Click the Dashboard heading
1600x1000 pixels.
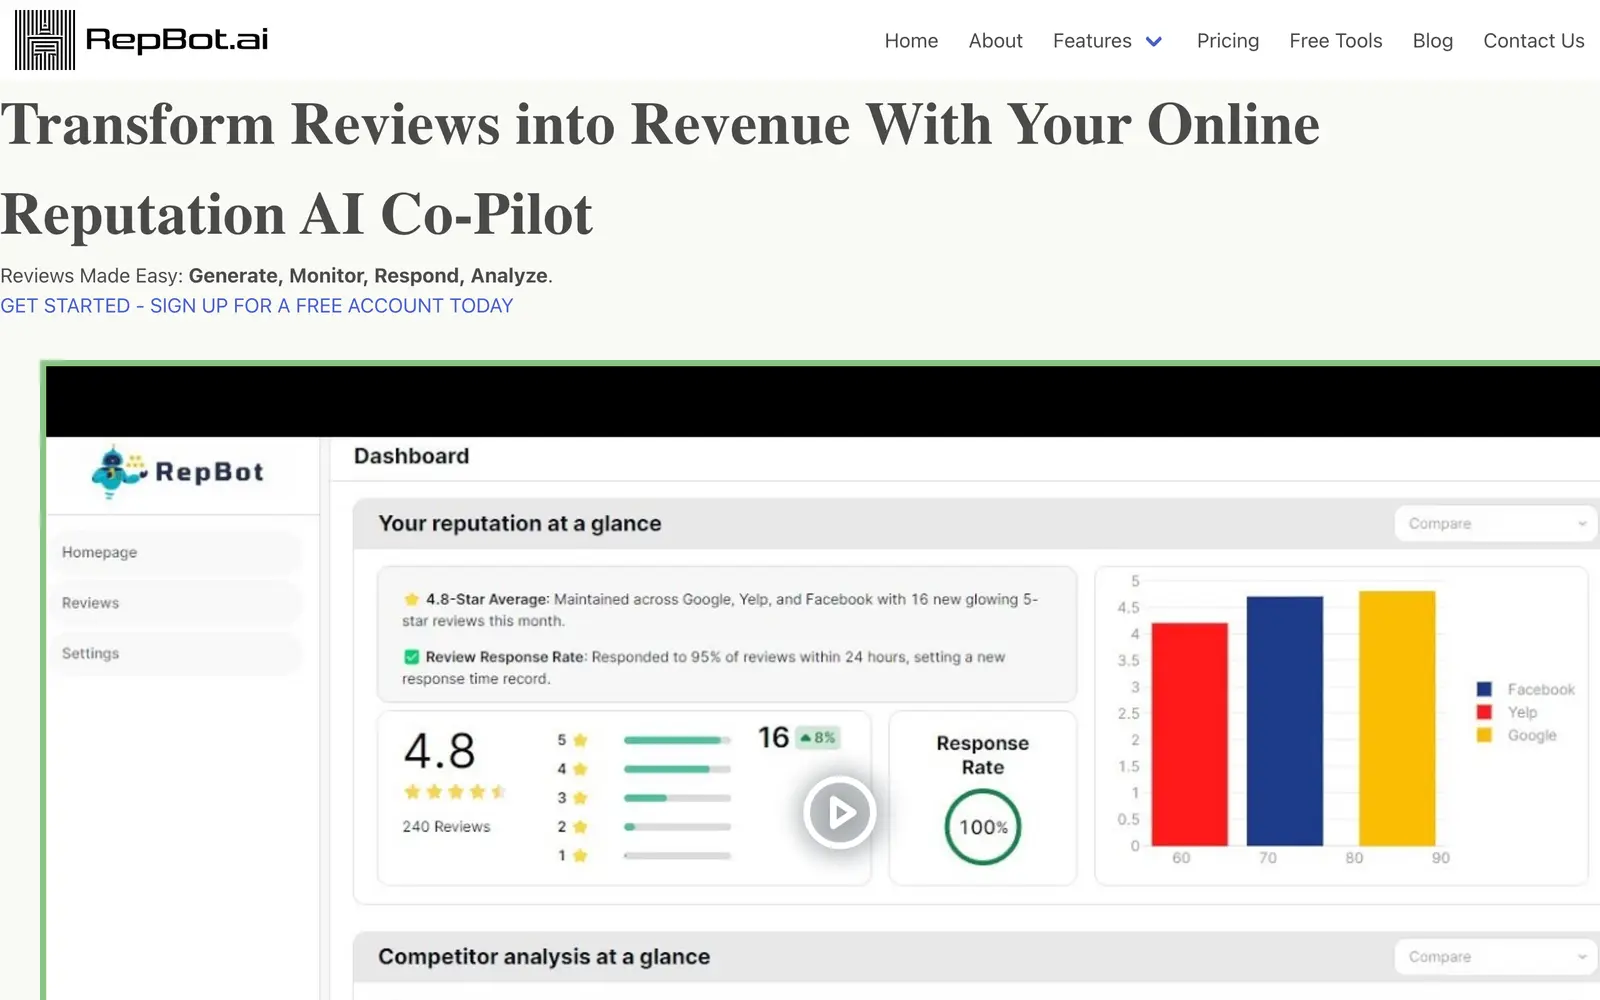pos(412,456)
